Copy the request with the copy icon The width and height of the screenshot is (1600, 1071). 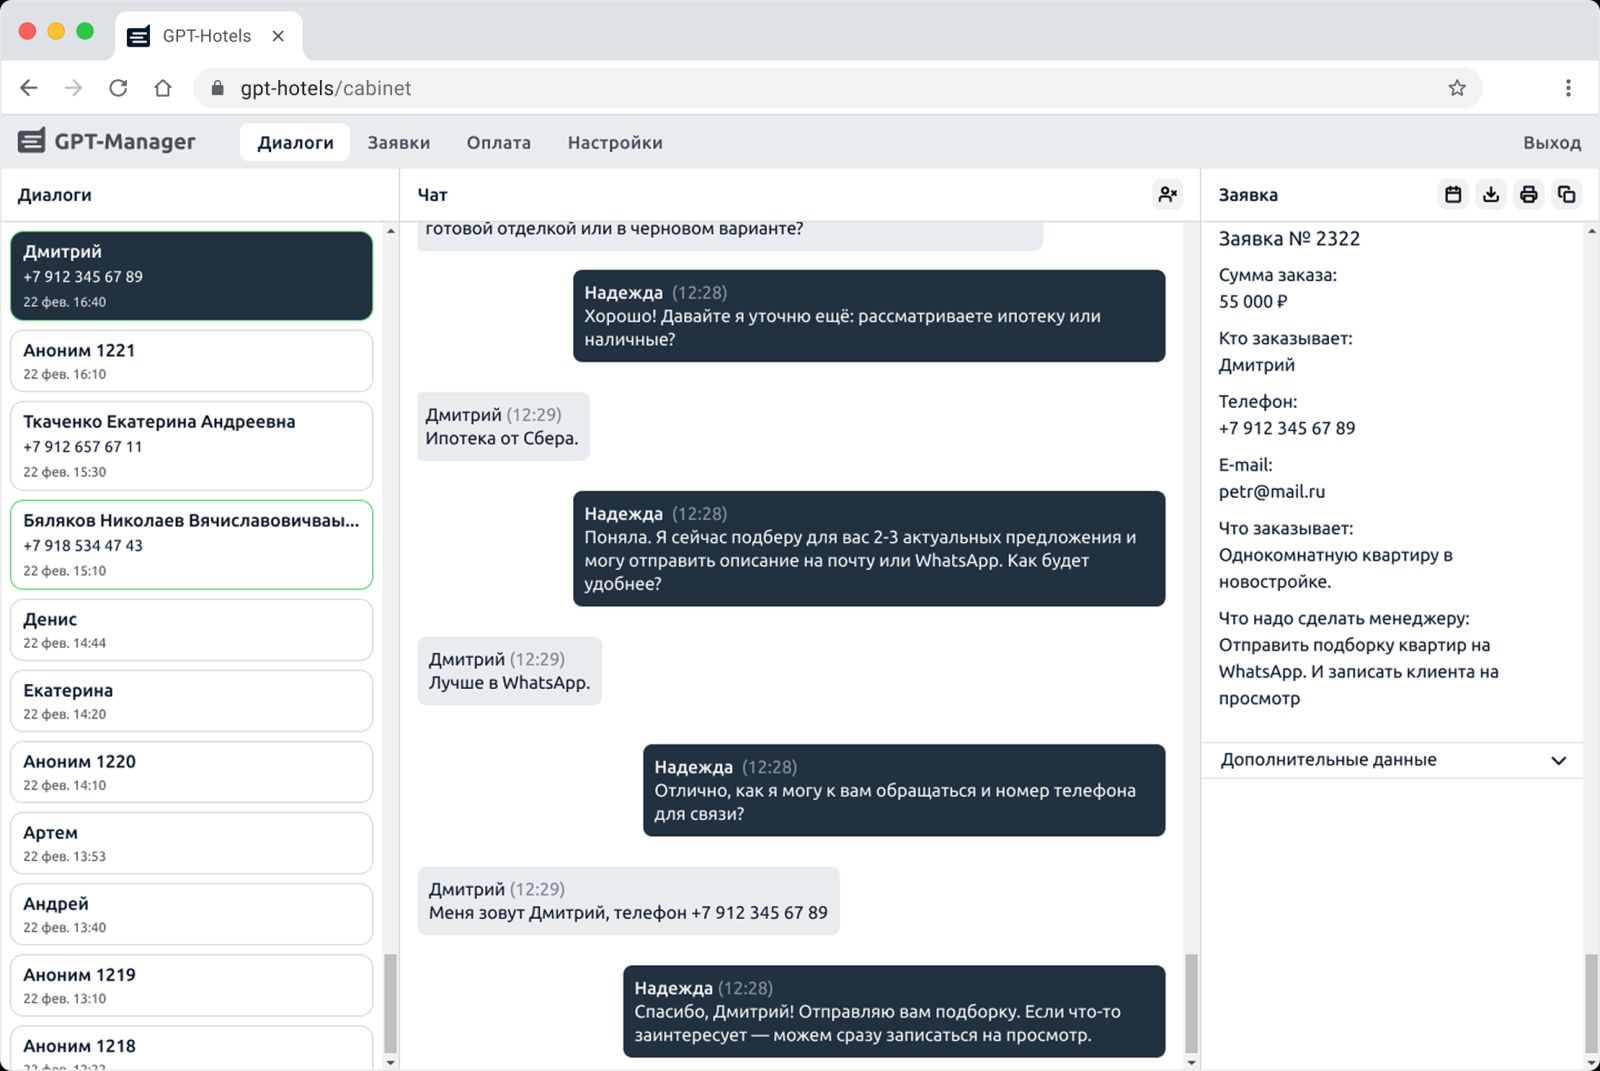click(1566, 194)
